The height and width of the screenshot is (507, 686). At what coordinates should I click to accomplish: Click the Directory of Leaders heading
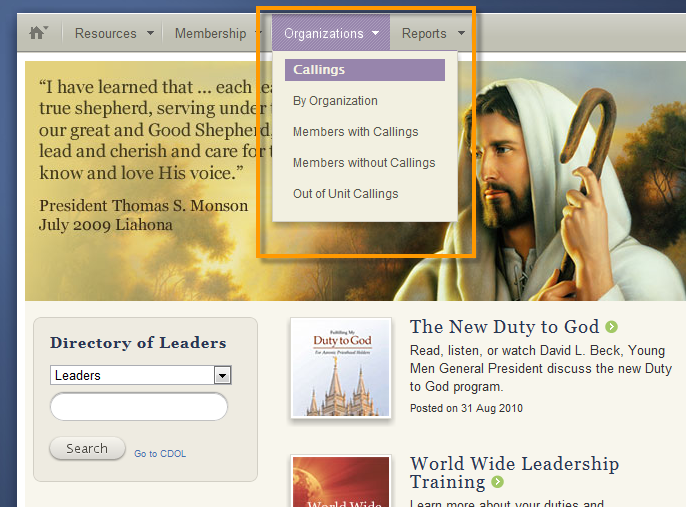coord(138,343)
